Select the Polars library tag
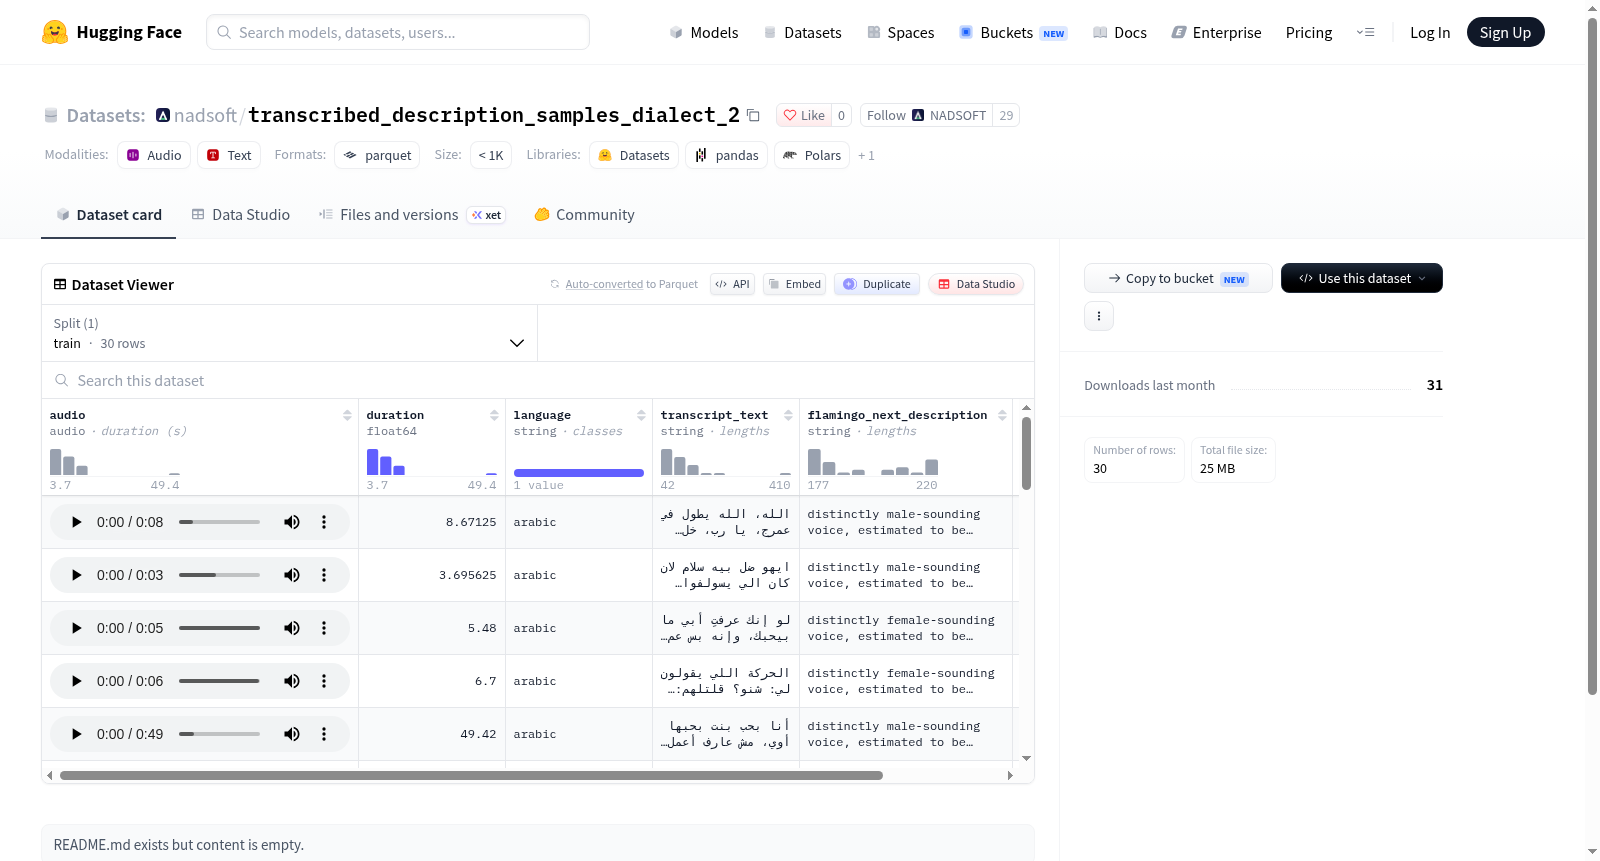Image resolution: width=1600 pixels, height=861 pixels. [812, 155]
